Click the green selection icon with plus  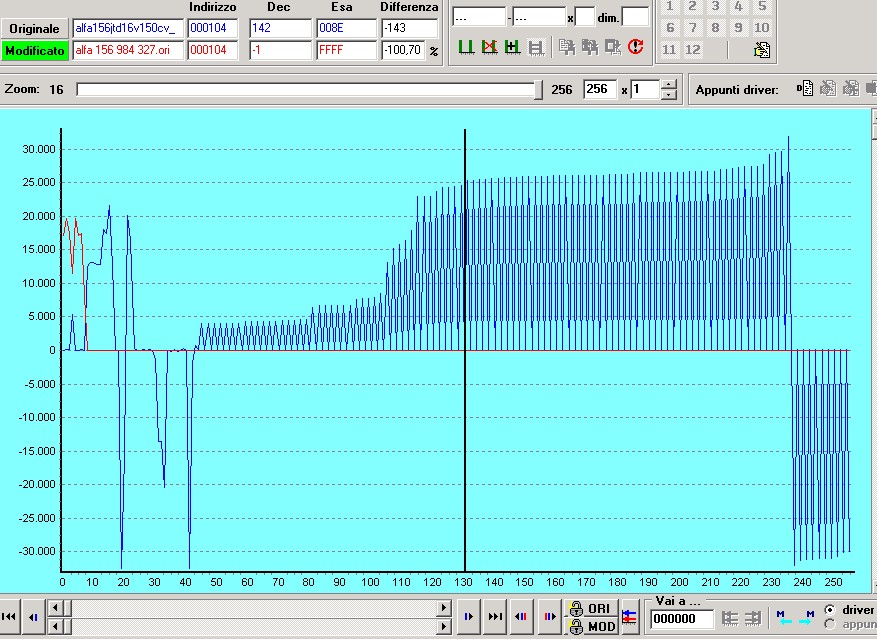coord(512,47)
